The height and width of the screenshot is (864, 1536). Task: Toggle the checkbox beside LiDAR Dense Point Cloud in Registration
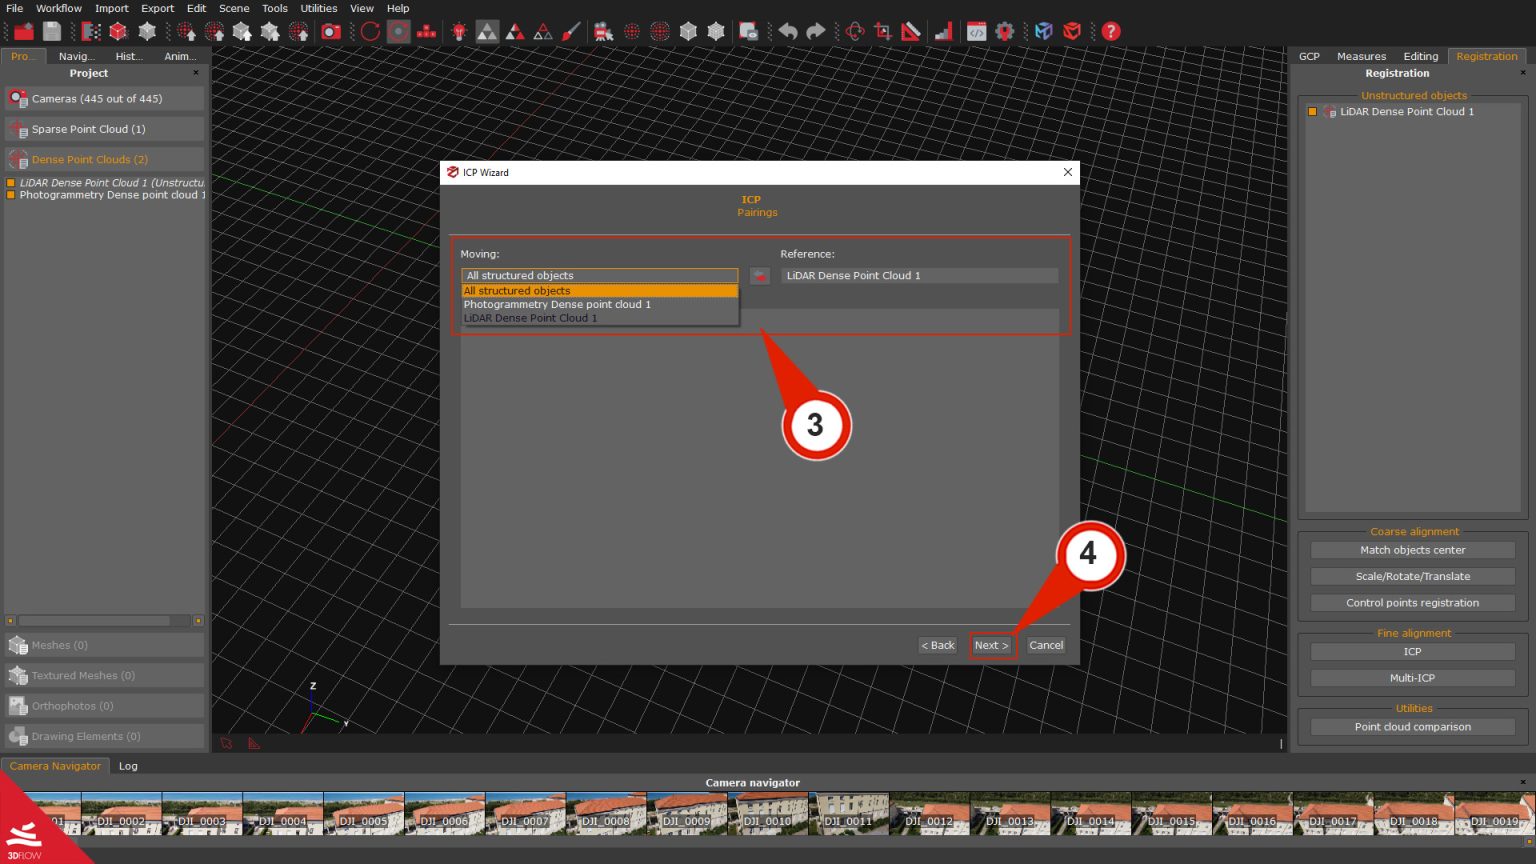pyautogui.click(x=1313, y=111)
